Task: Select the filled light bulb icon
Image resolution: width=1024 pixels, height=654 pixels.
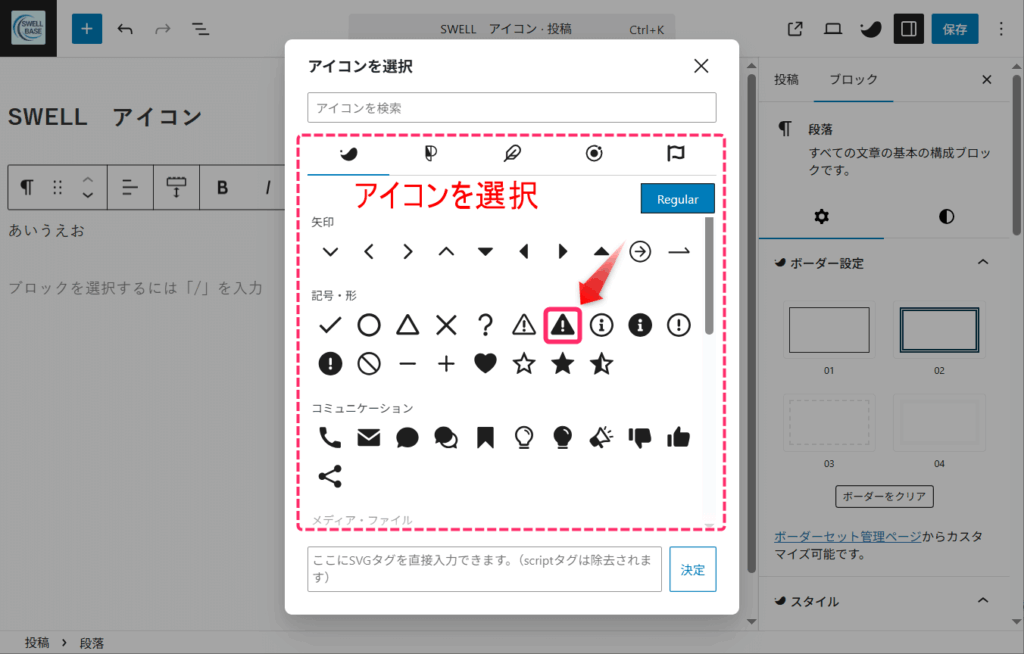Action: 562,438
